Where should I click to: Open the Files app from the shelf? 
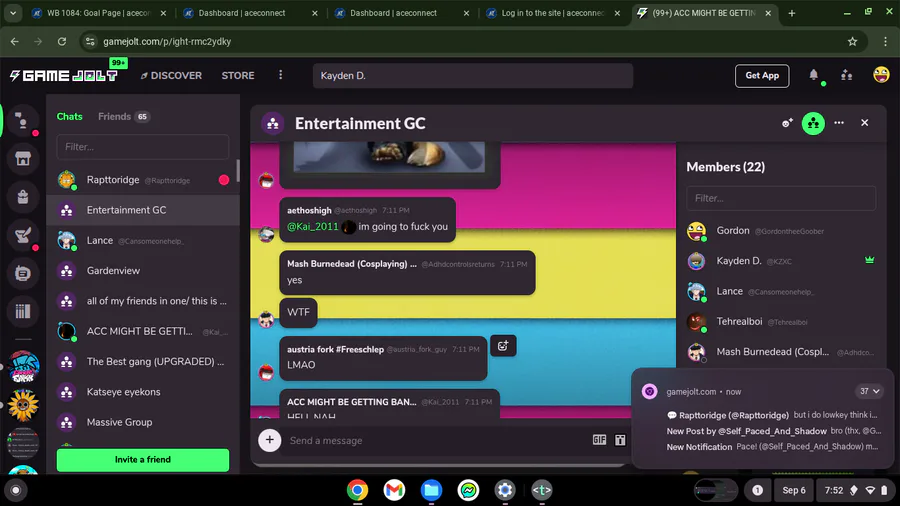pos(431,490)
